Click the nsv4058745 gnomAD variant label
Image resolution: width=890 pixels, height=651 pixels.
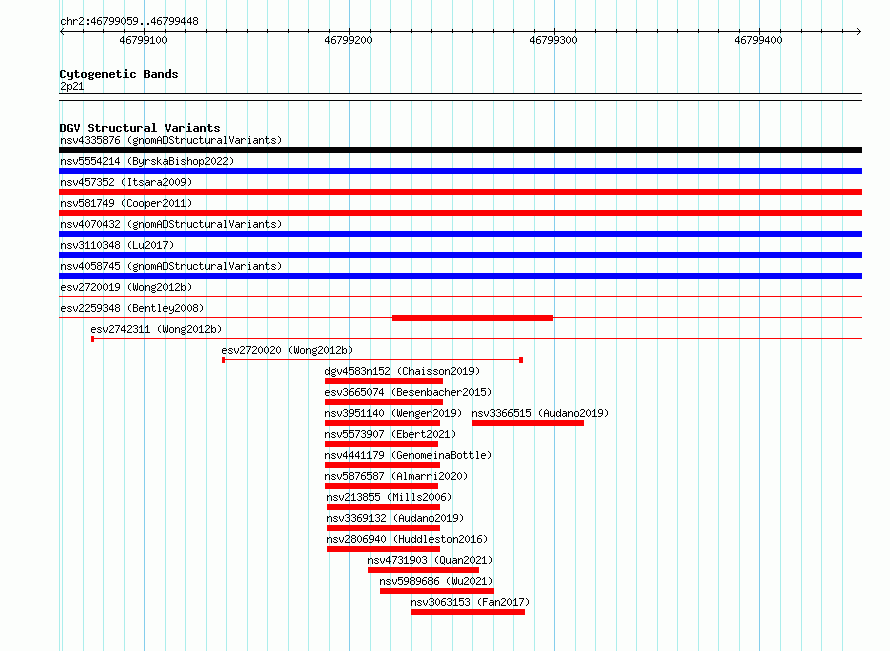[171, 266]
